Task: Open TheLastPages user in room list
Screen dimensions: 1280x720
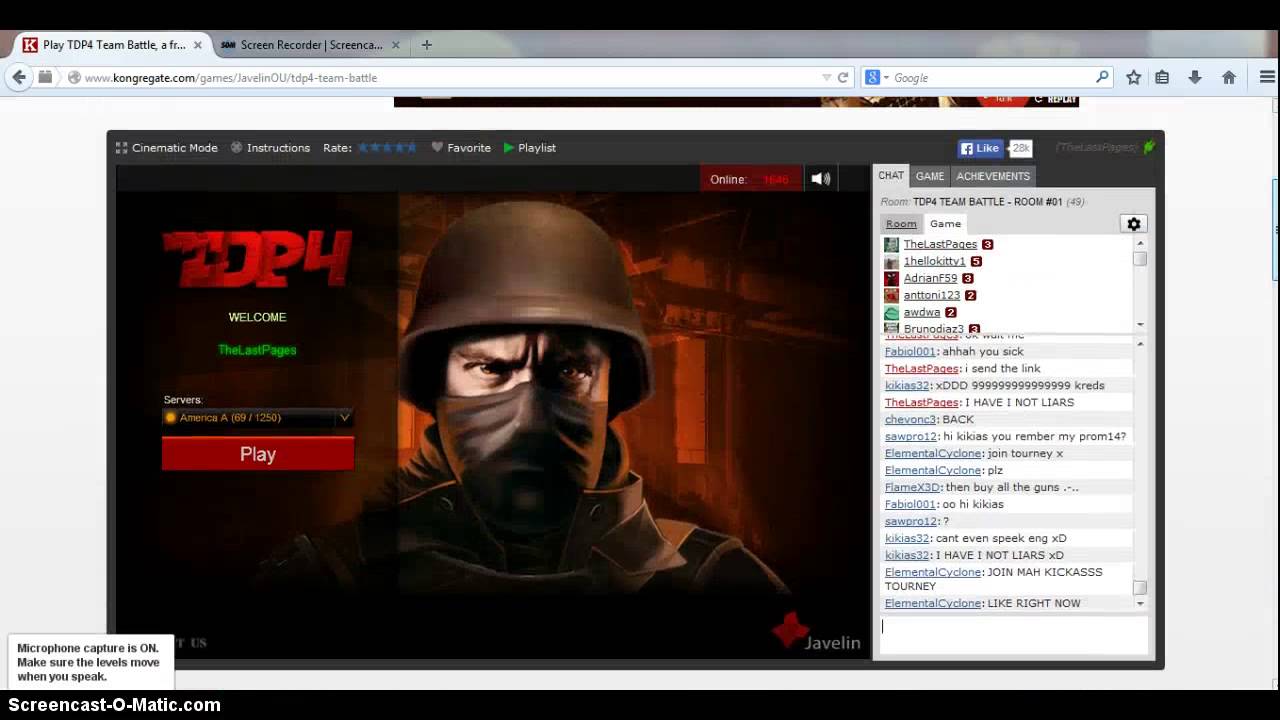Action: (x=940, y=244)
